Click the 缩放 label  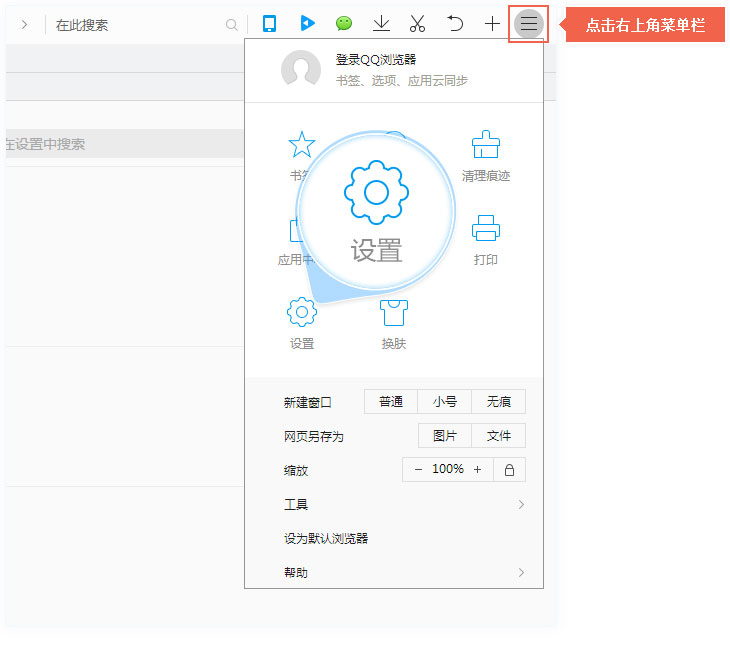[296, 470]
